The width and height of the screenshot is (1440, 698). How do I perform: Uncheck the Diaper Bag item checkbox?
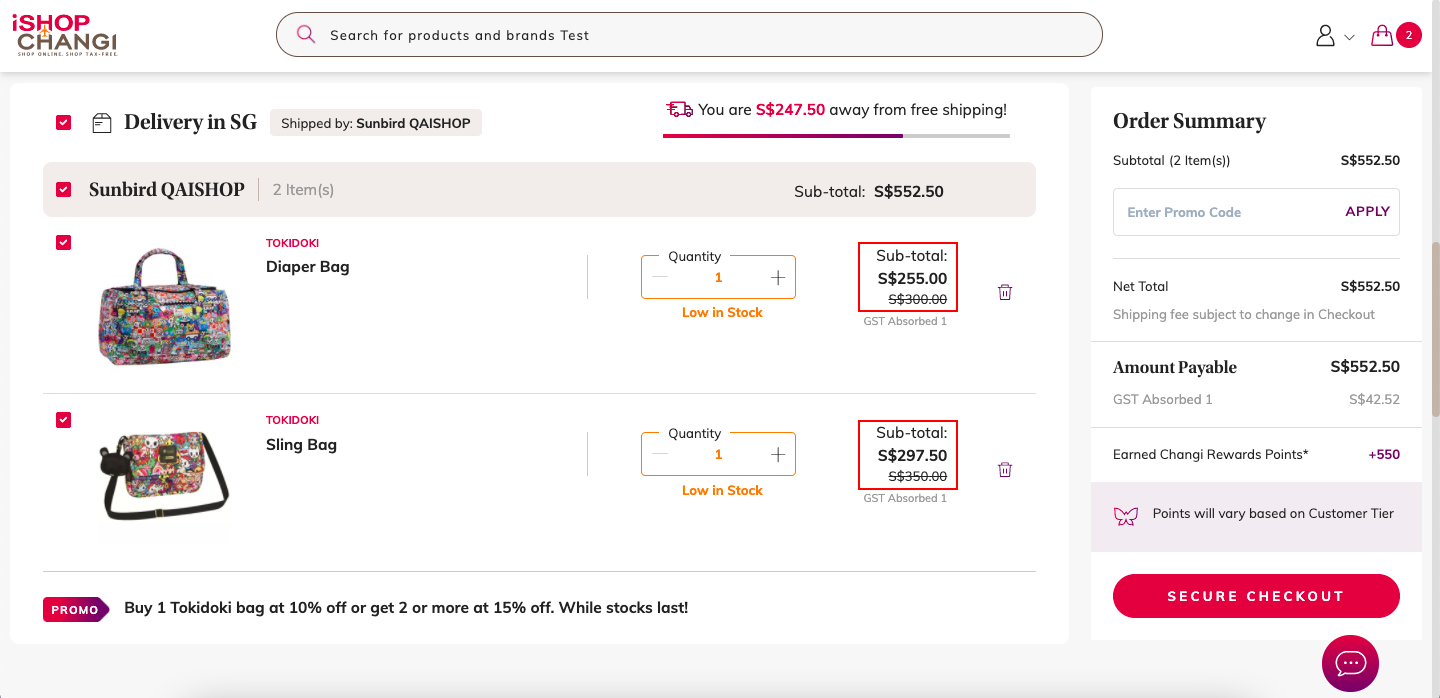(x=64, y=242)
